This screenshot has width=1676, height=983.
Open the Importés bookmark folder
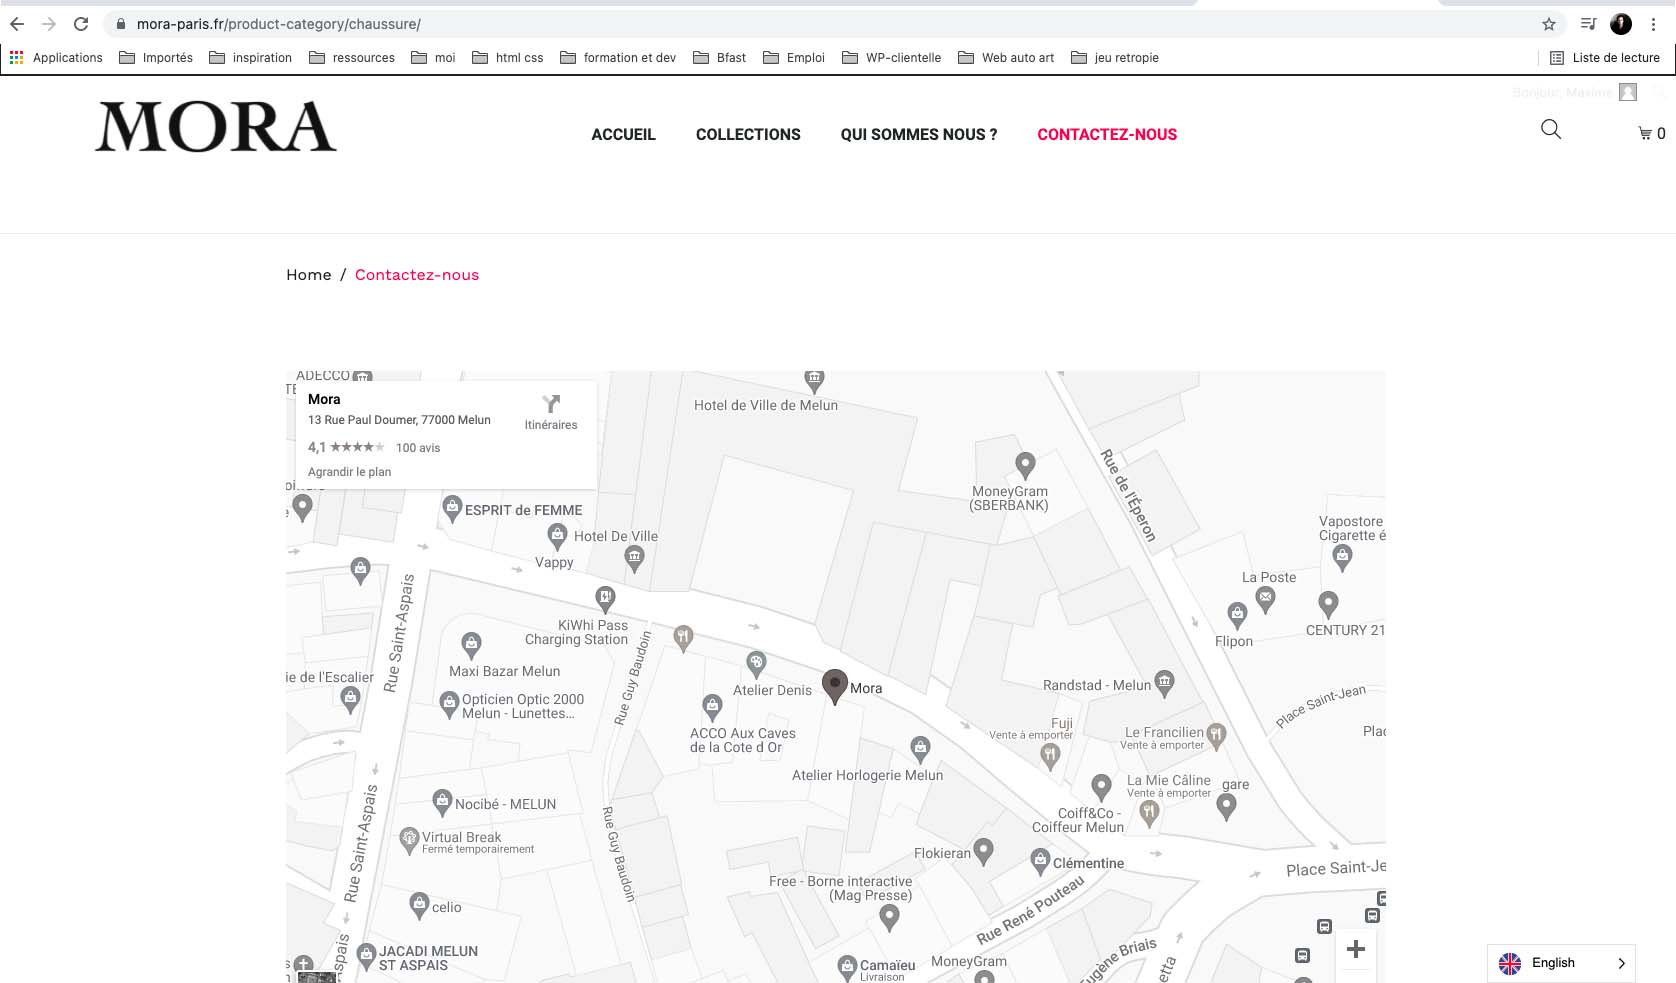pyautogui.click(x=156, y=58)
